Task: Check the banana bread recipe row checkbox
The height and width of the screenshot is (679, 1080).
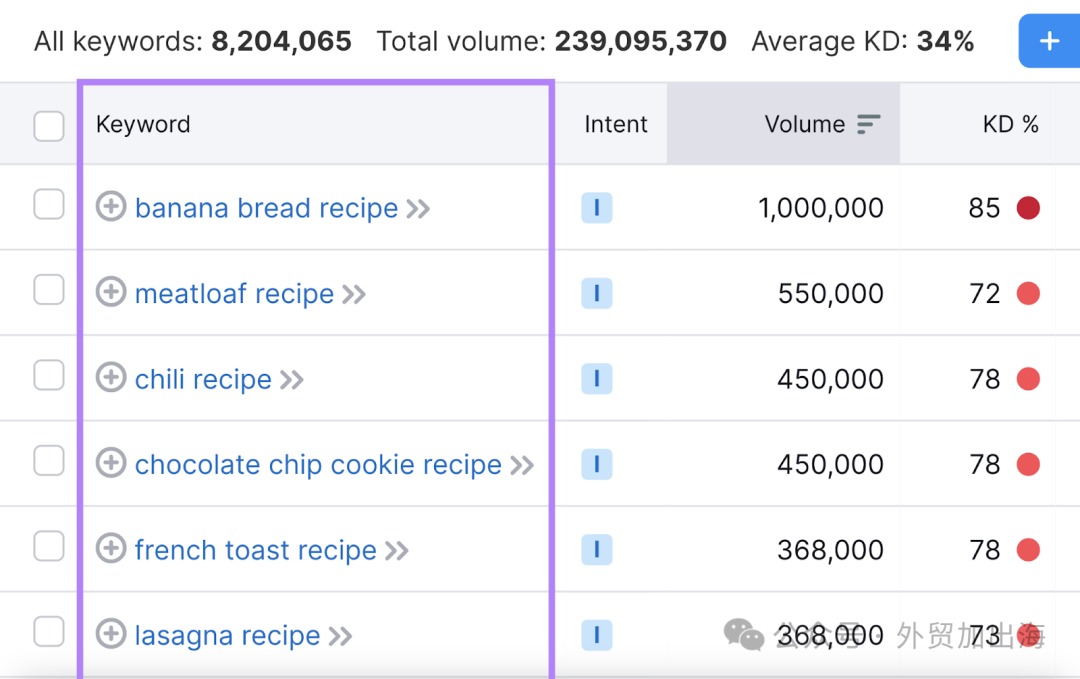Action: pos(49,205)
